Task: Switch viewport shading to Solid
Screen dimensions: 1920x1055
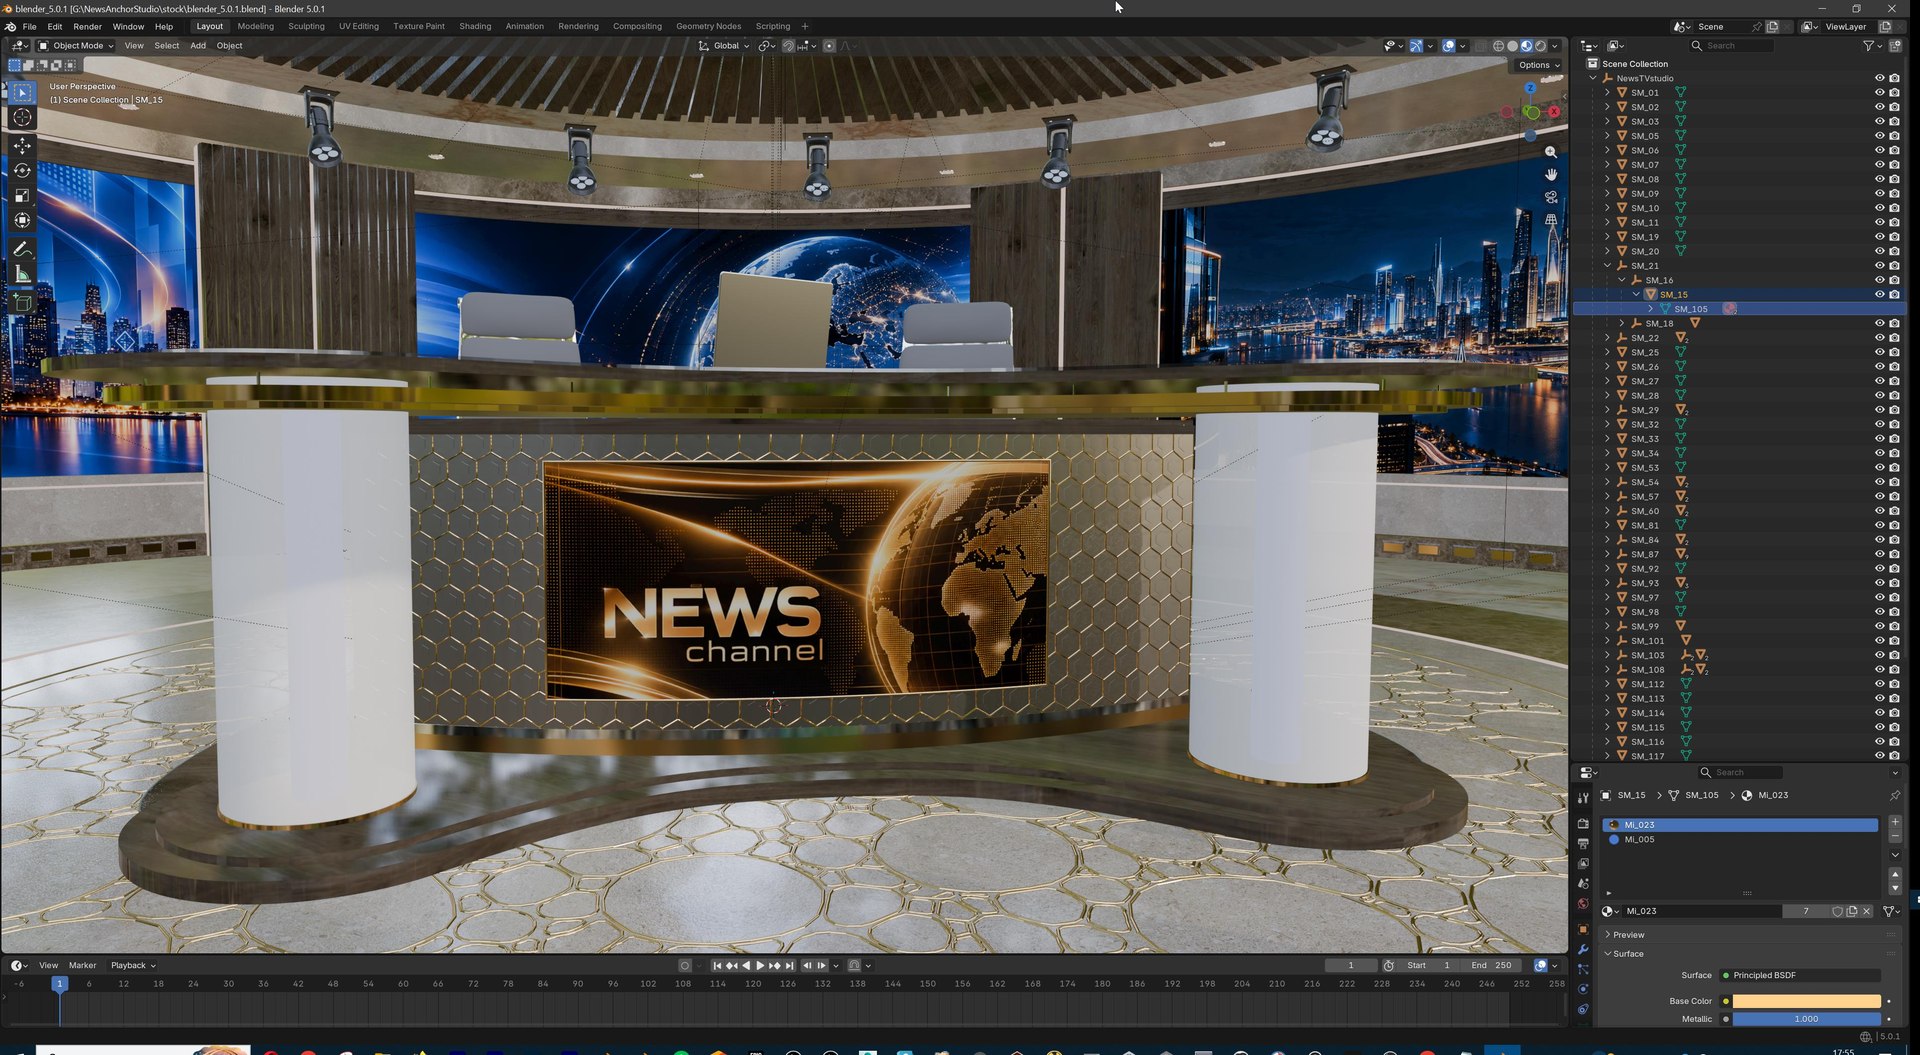Action: 1513,46
